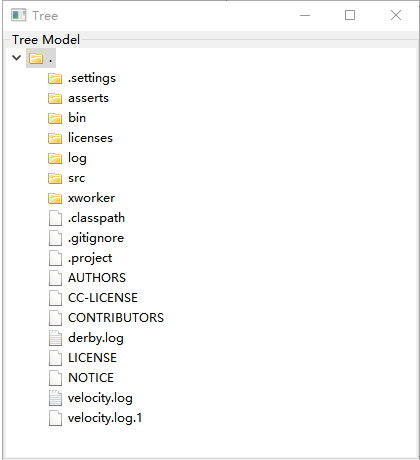Select the .settings label
This screenshot has width=420, height=460.
92,78
